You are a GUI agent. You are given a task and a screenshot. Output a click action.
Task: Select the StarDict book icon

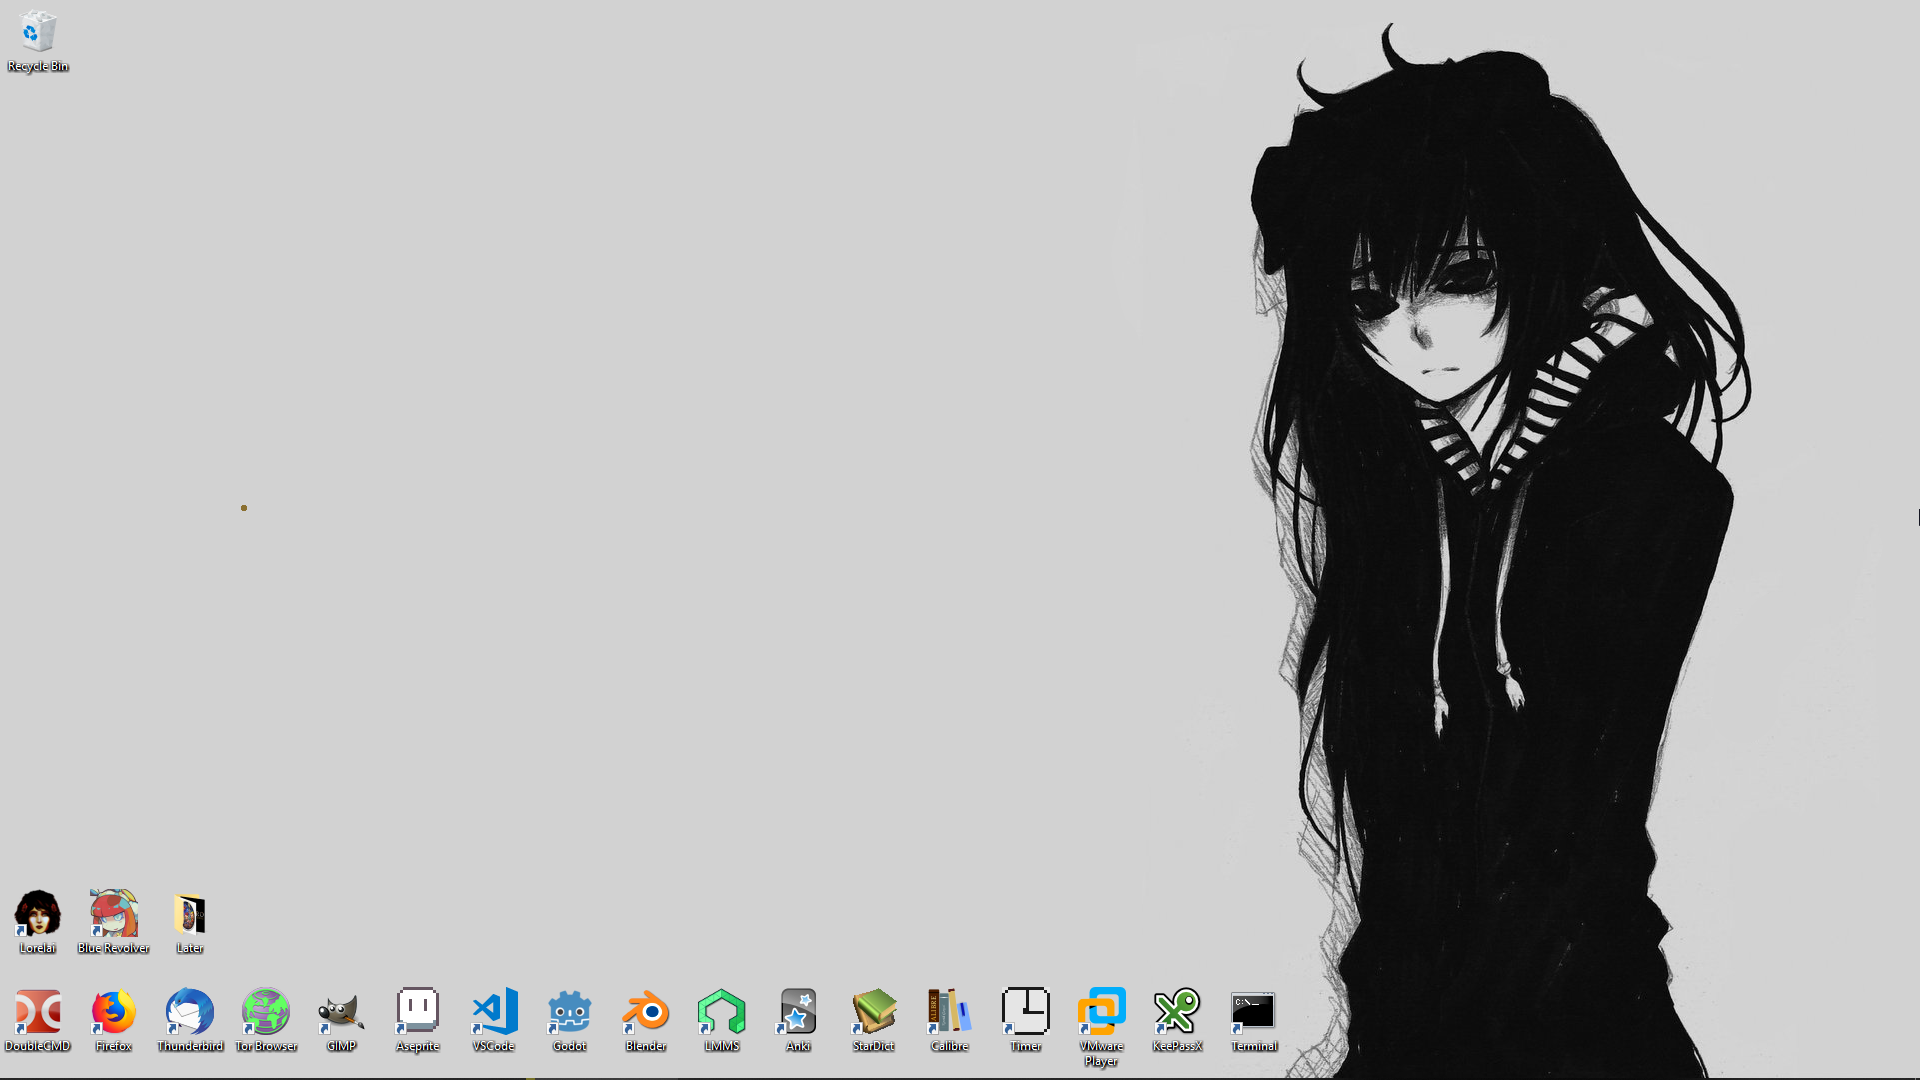(874, 1012)
